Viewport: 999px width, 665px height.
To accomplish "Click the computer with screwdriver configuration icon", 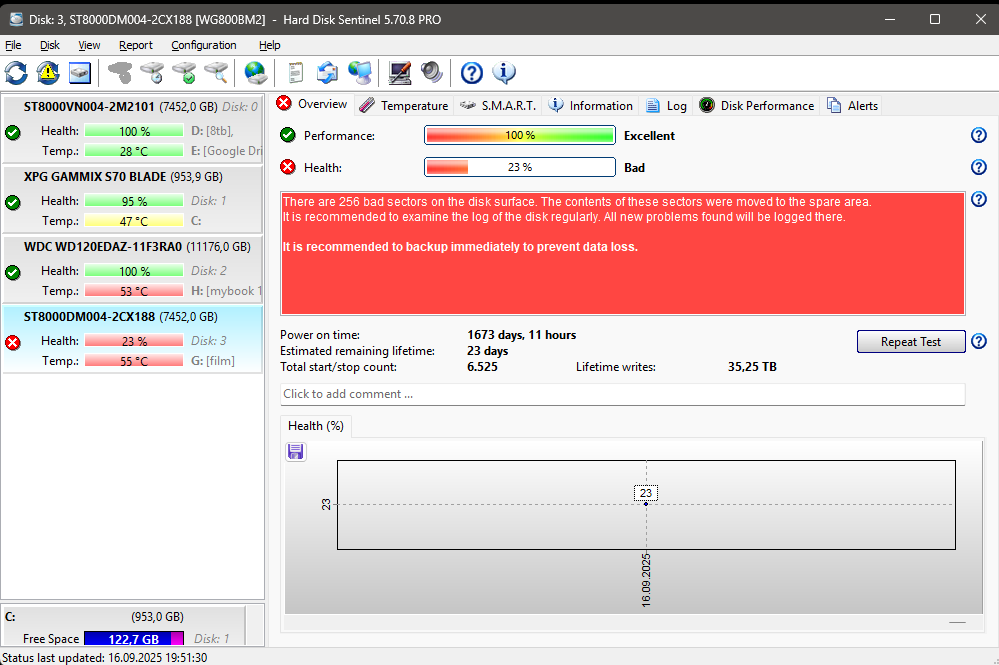I will (x=399, y=73).
